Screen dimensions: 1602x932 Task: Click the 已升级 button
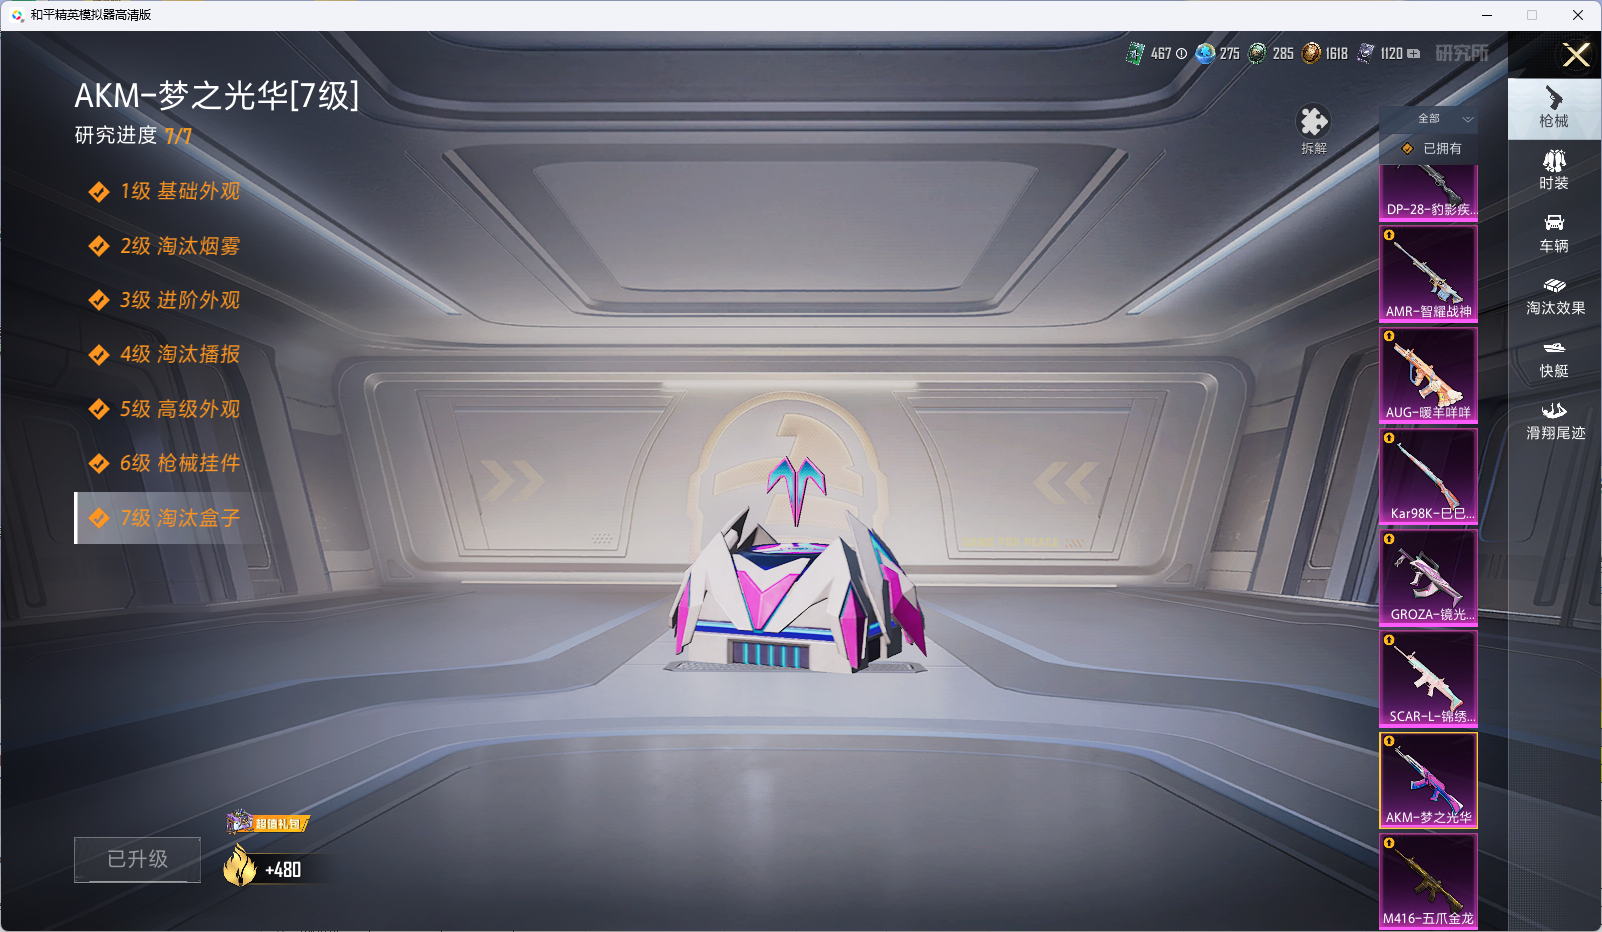pos(137,859)
